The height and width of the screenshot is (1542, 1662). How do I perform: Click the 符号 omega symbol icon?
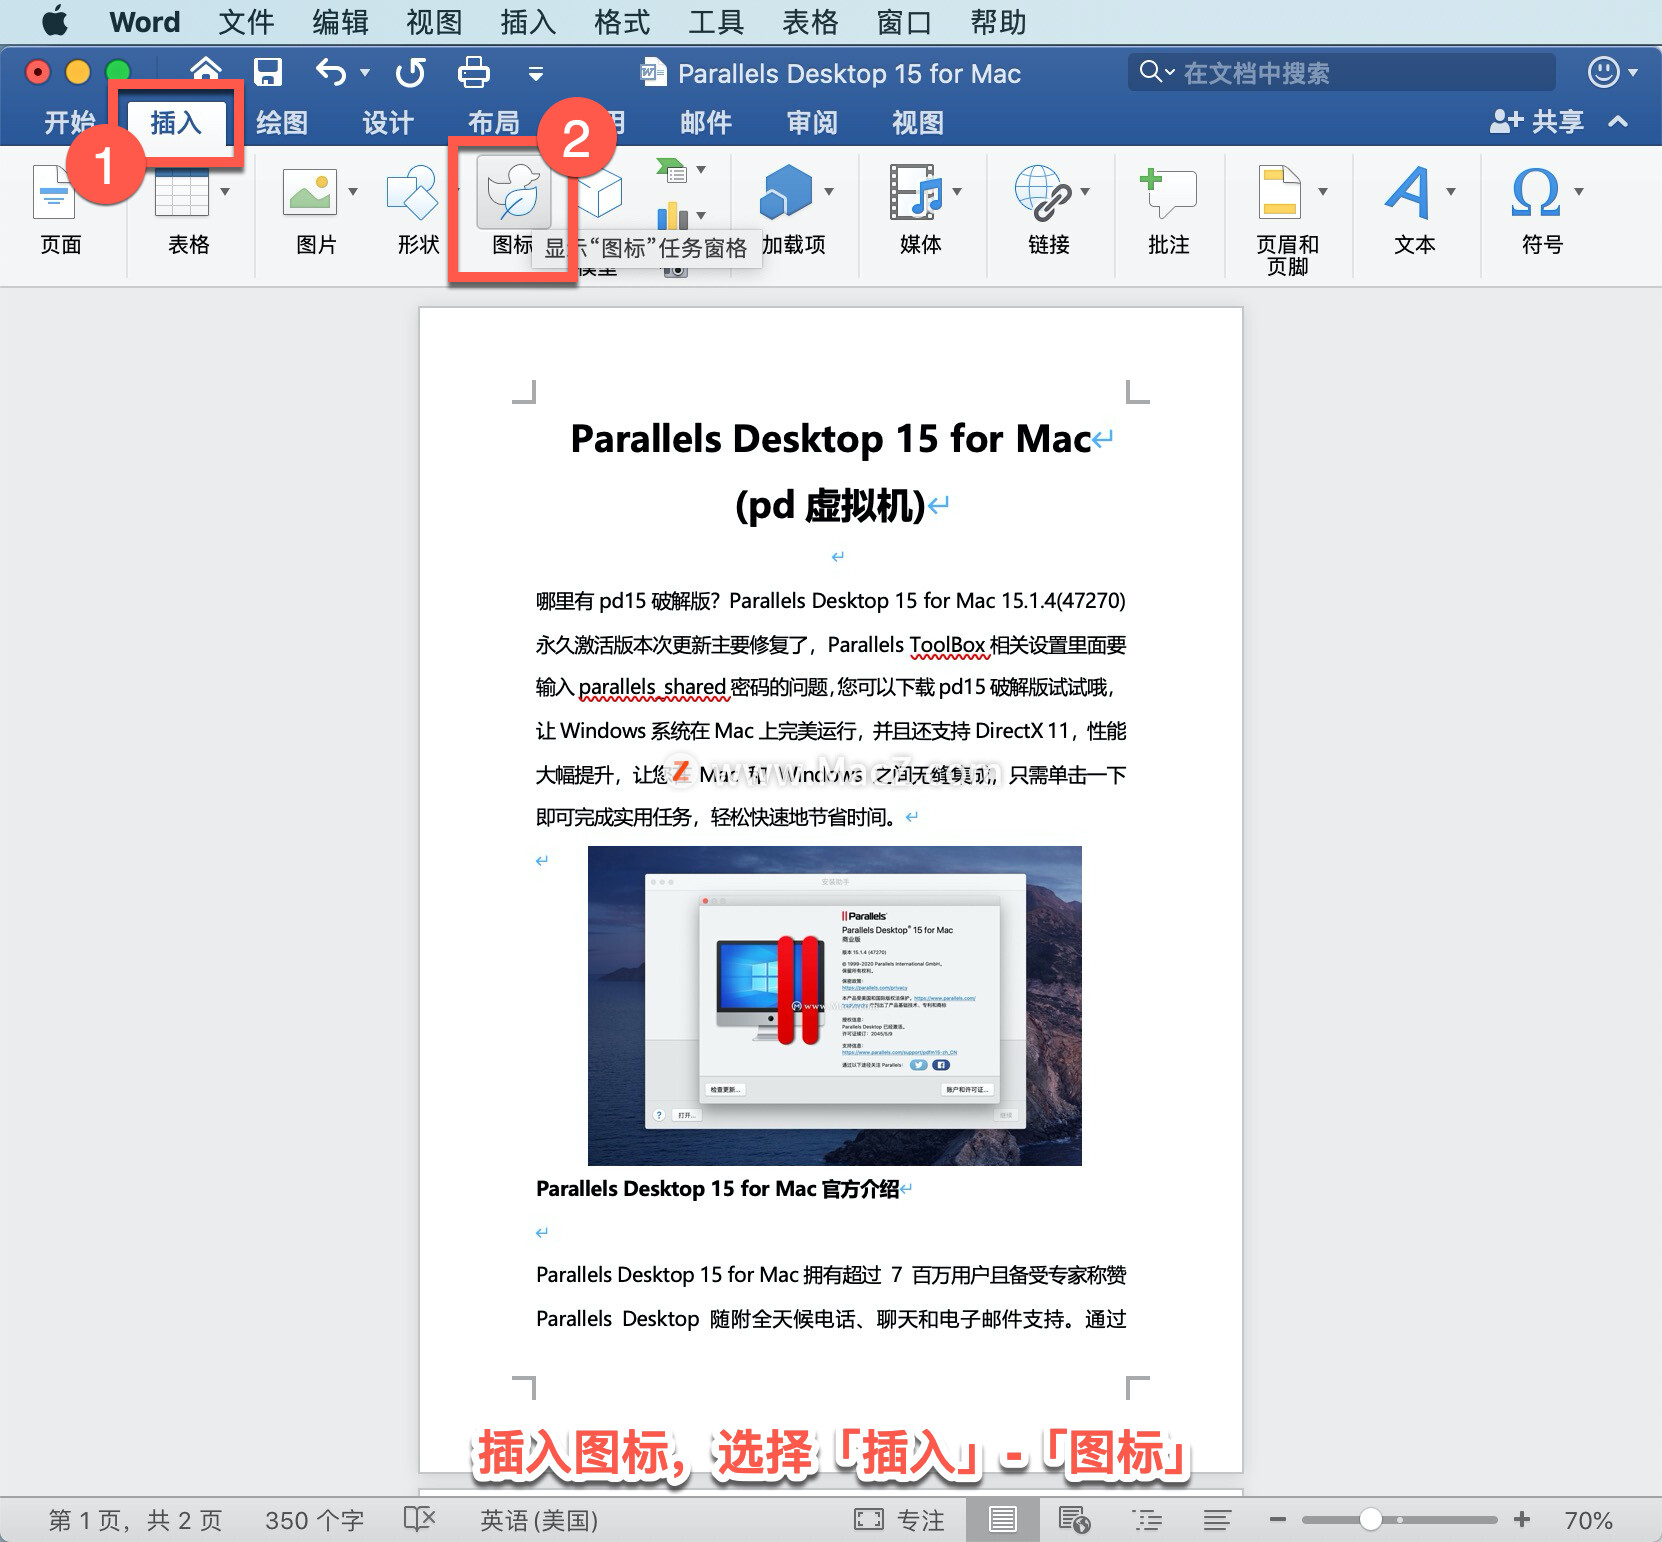pos(1536,191)
